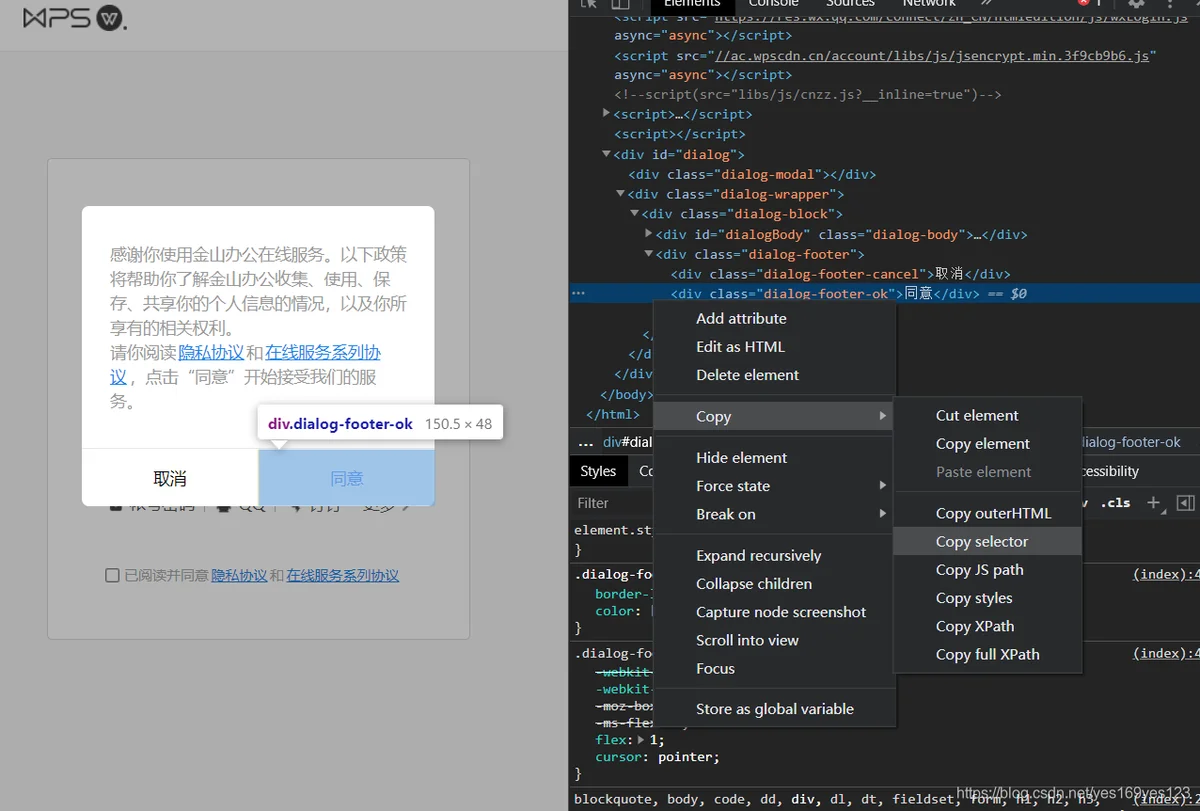Click the WPS logo in the page header
Viewport: 1200px width, 811px height.
click(74, 18)
